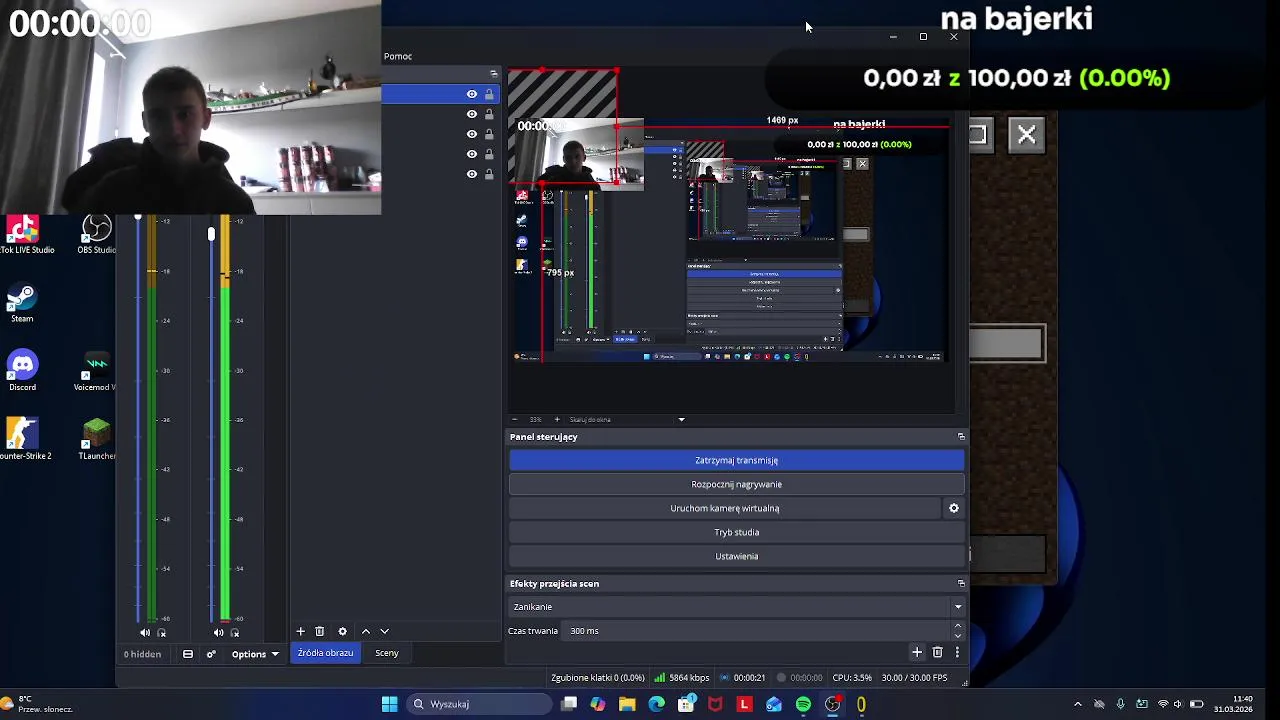This screenshot has height=720, width=1280.
Task: Open advanced audio properties gears icon
Action: (211, 654)
